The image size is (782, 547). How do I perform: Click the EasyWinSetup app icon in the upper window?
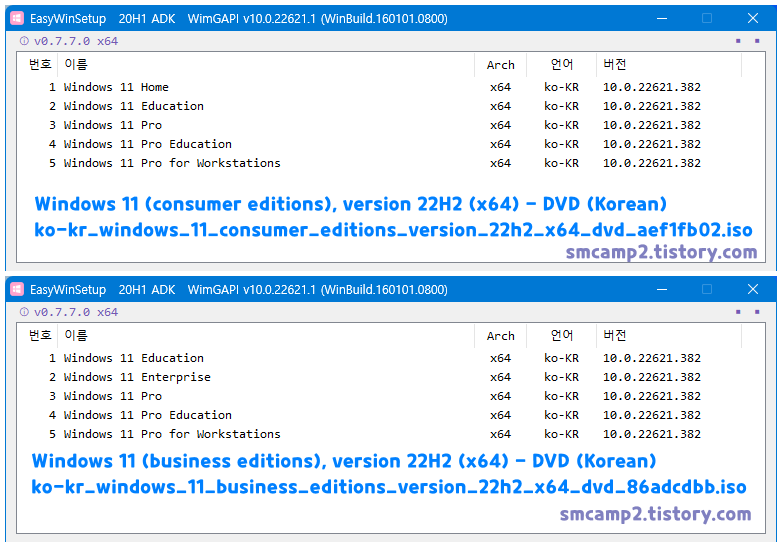[x=17, y=18]
